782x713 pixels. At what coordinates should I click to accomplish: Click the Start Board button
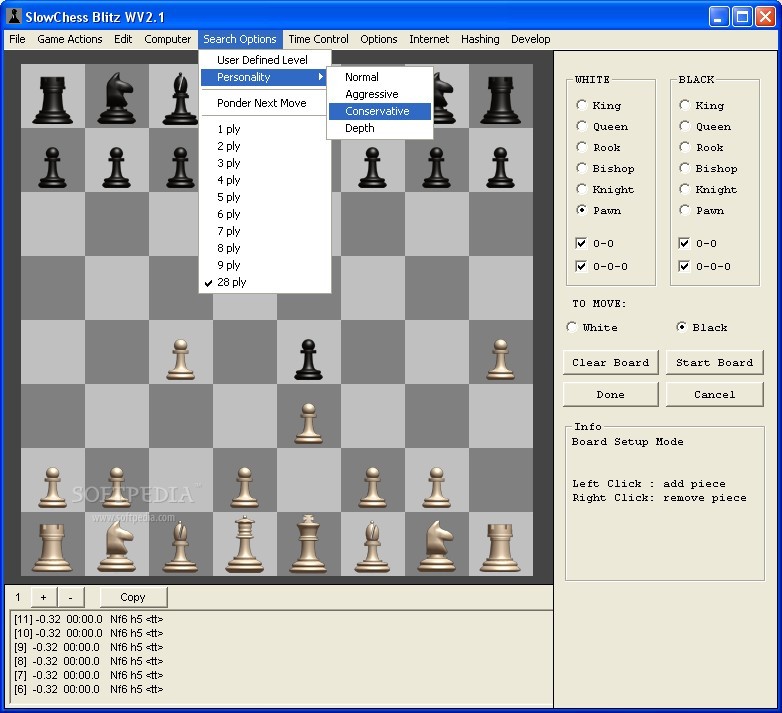(x=714, y=362)
